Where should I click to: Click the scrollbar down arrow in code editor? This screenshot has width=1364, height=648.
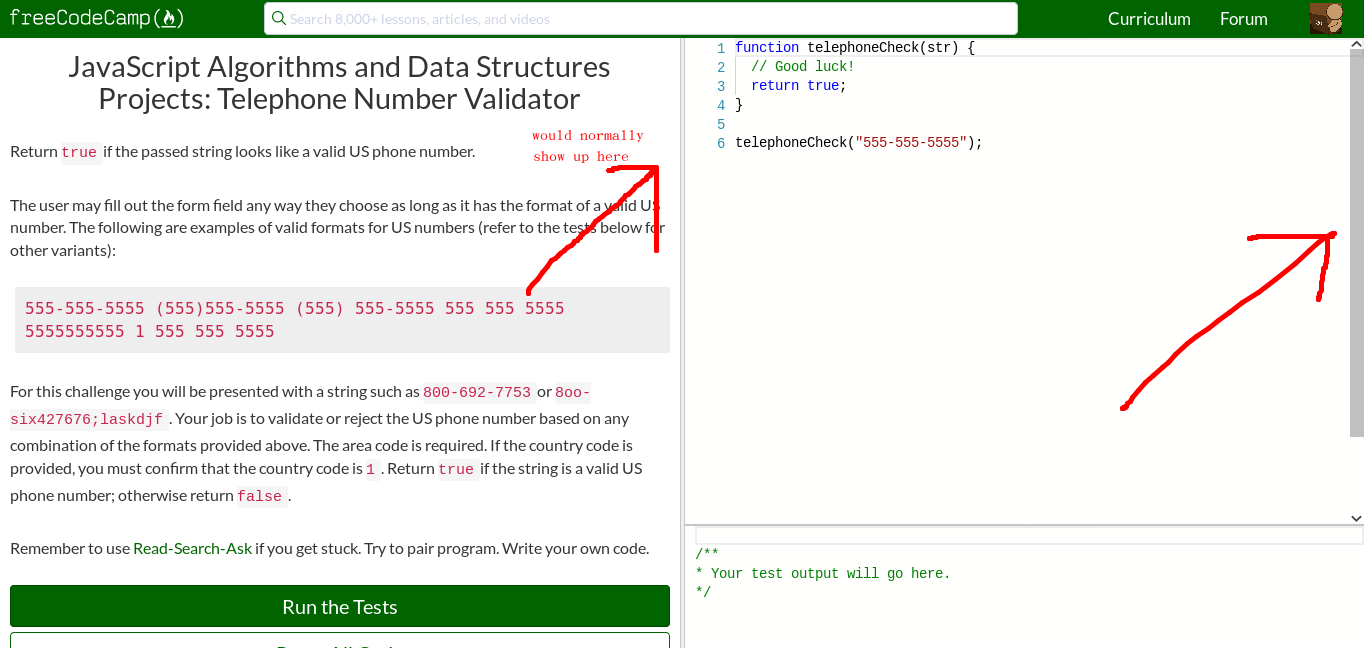[x=1356, y=518]
